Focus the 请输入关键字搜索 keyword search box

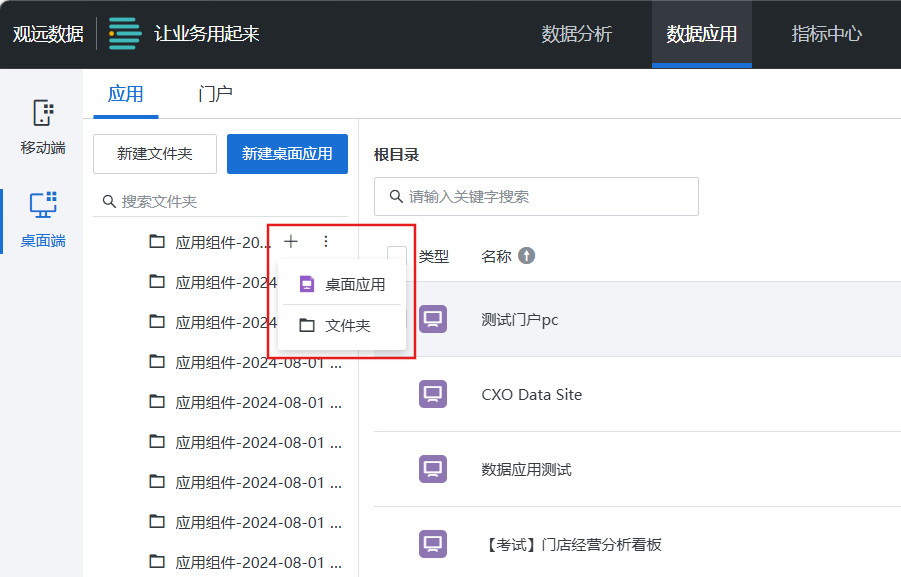pyautogui.click(x=536, y=197)
